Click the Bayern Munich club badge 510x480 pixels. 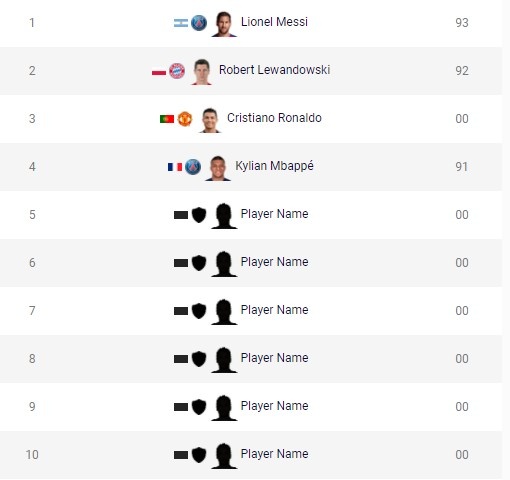[177, 71]
